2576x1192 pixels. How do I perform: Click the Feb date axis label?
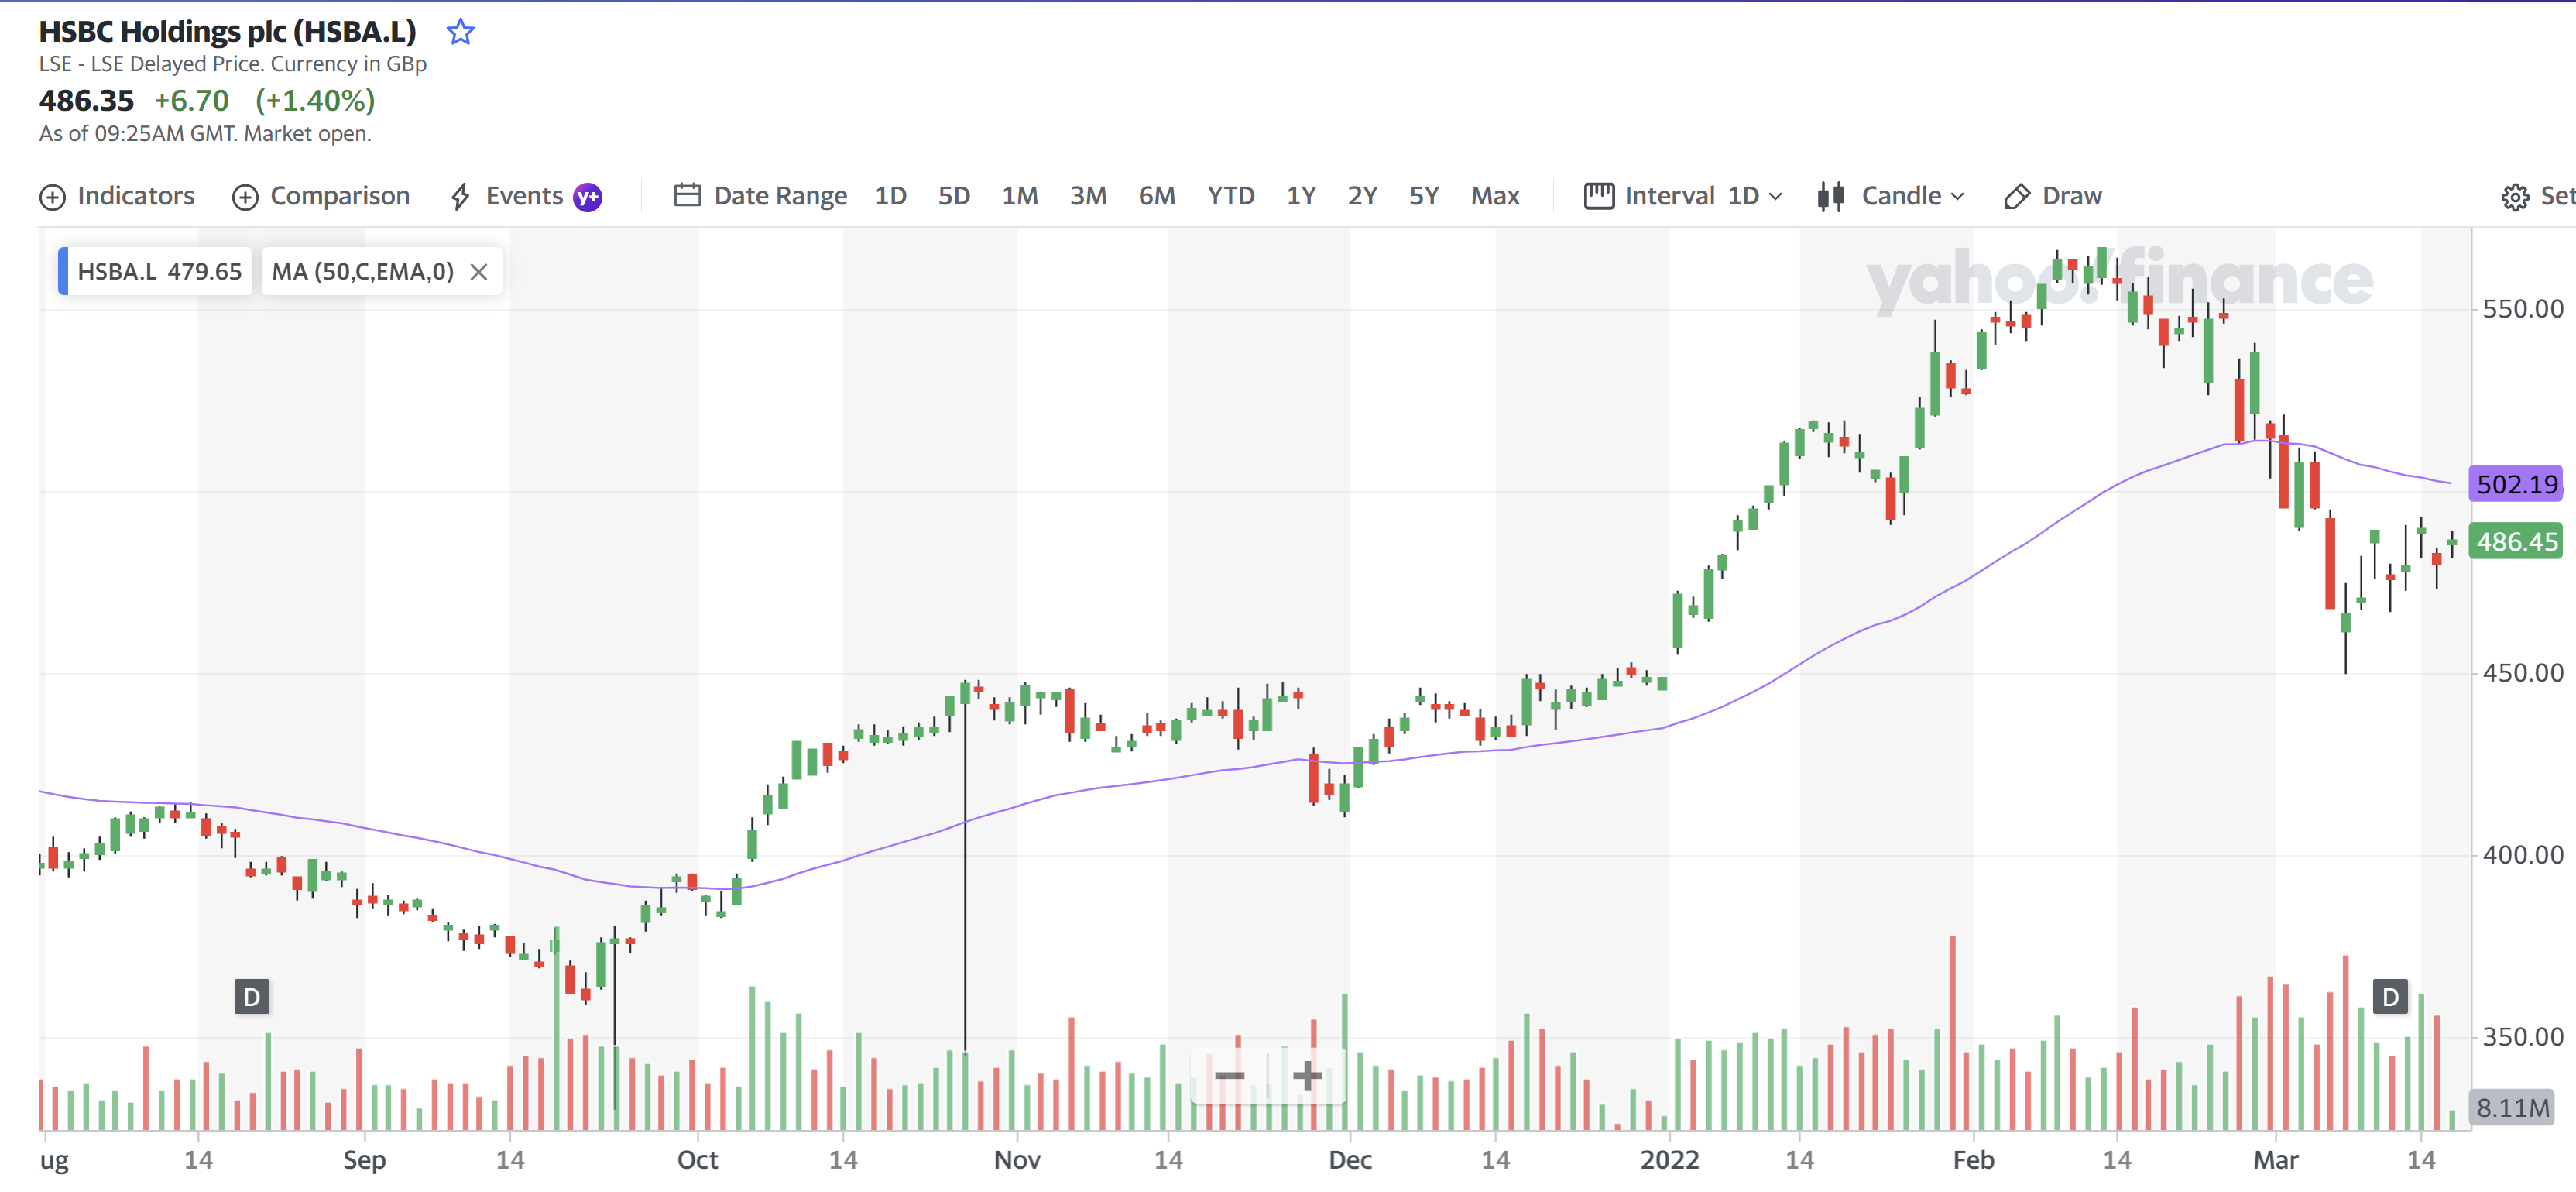(1973, 1160)
